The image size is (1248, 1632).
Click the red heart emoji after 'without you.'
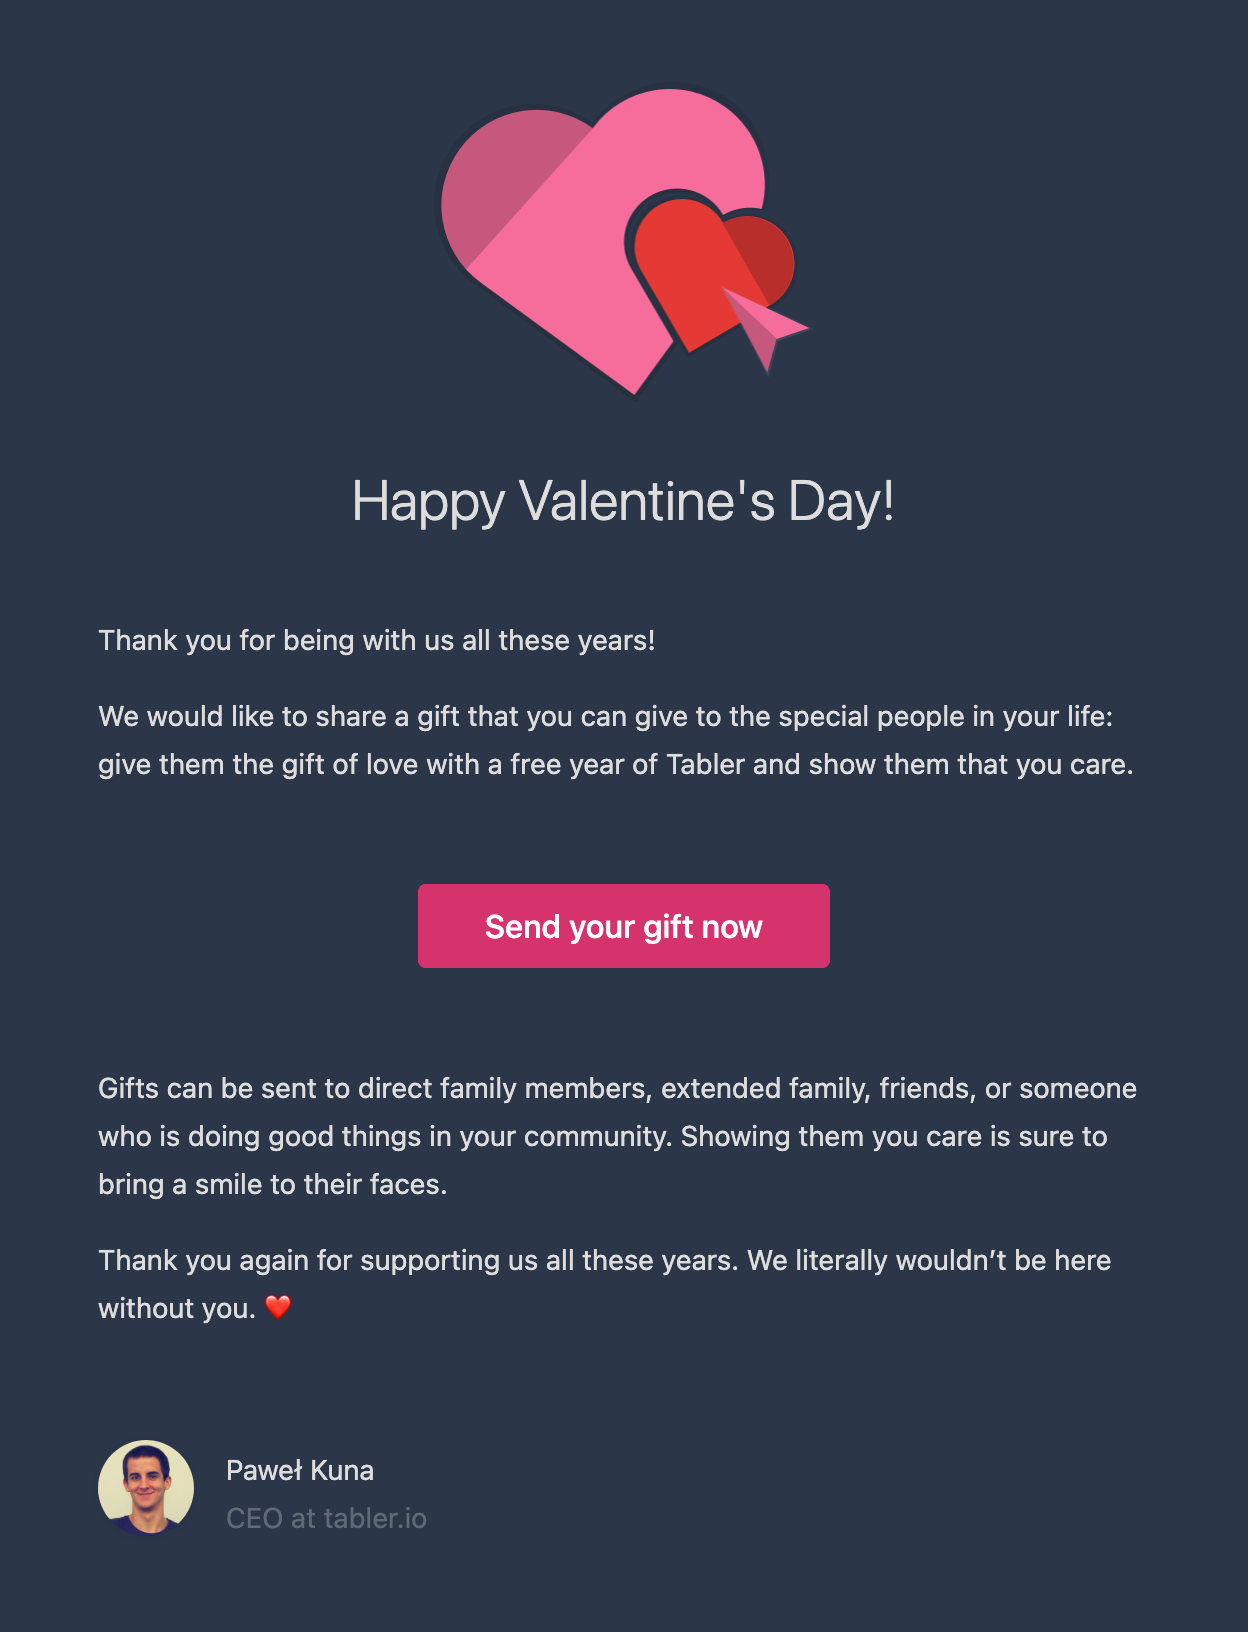click(x=278, y=1307)
